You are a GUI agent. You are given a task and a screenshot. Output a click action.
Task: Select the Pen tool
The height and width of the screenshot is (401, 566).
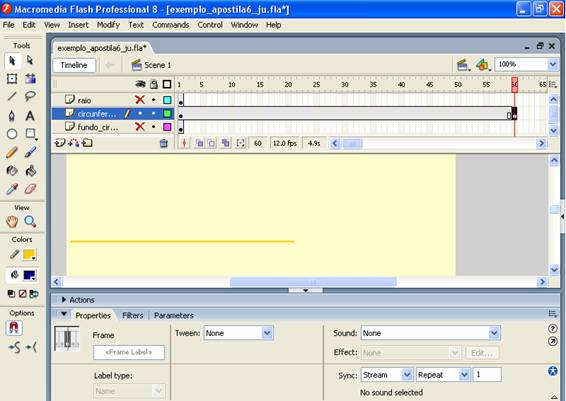point(12,115)
